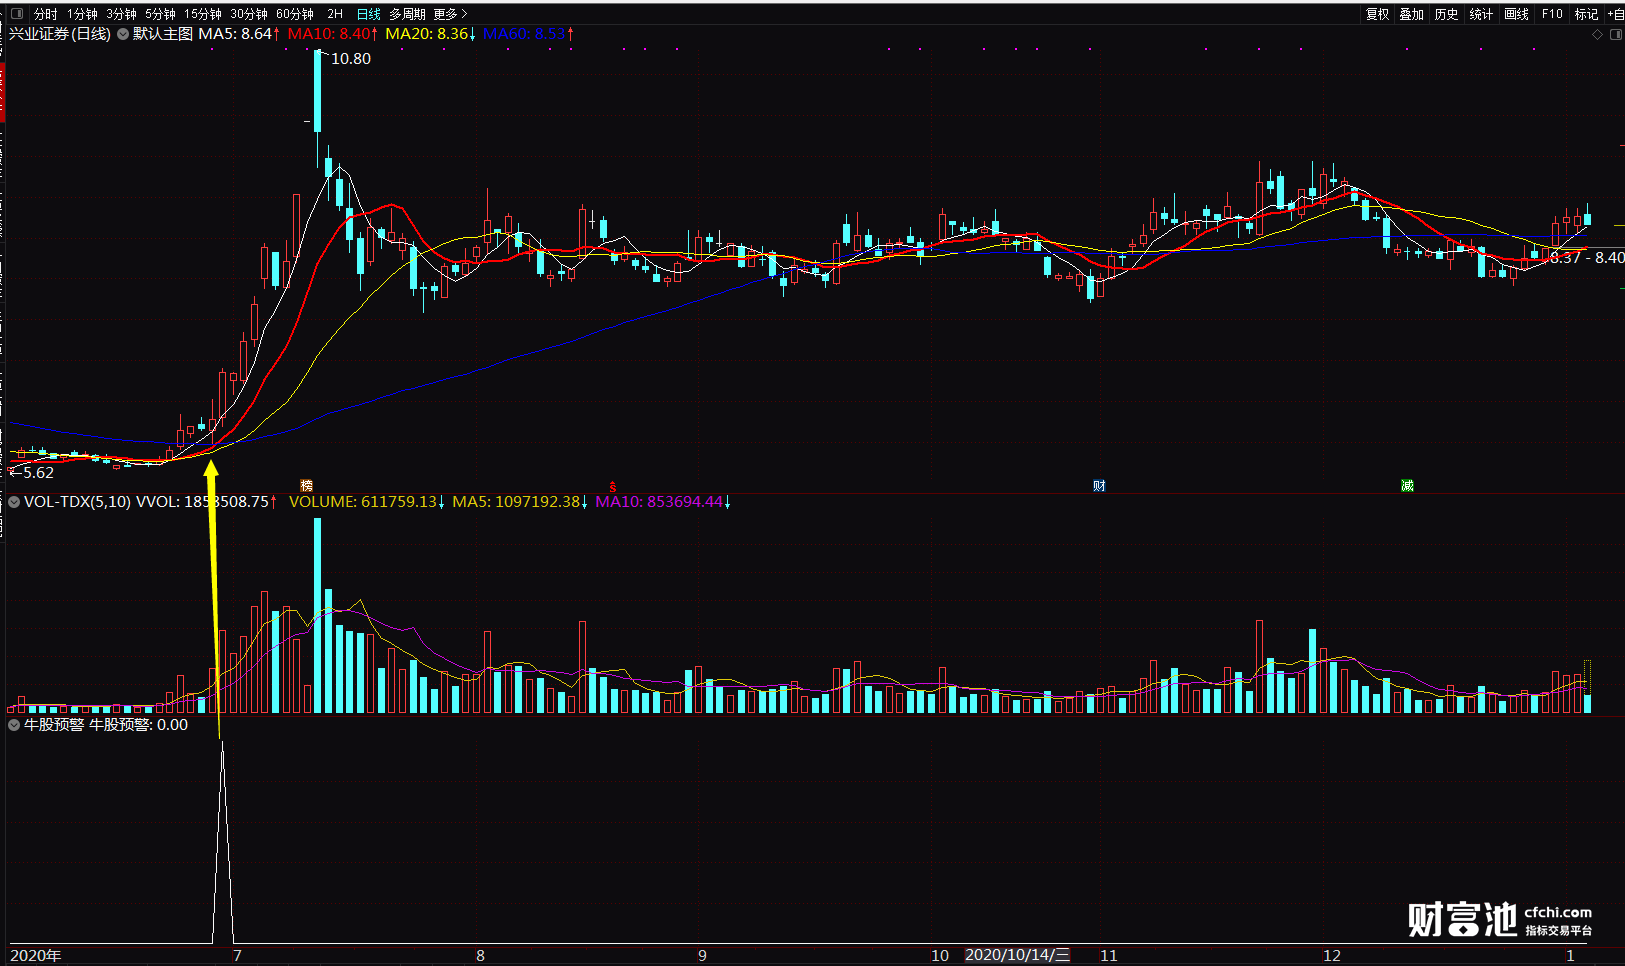
Task: Click the 复权 adjustment button
Action: (x=1378, y=14)
